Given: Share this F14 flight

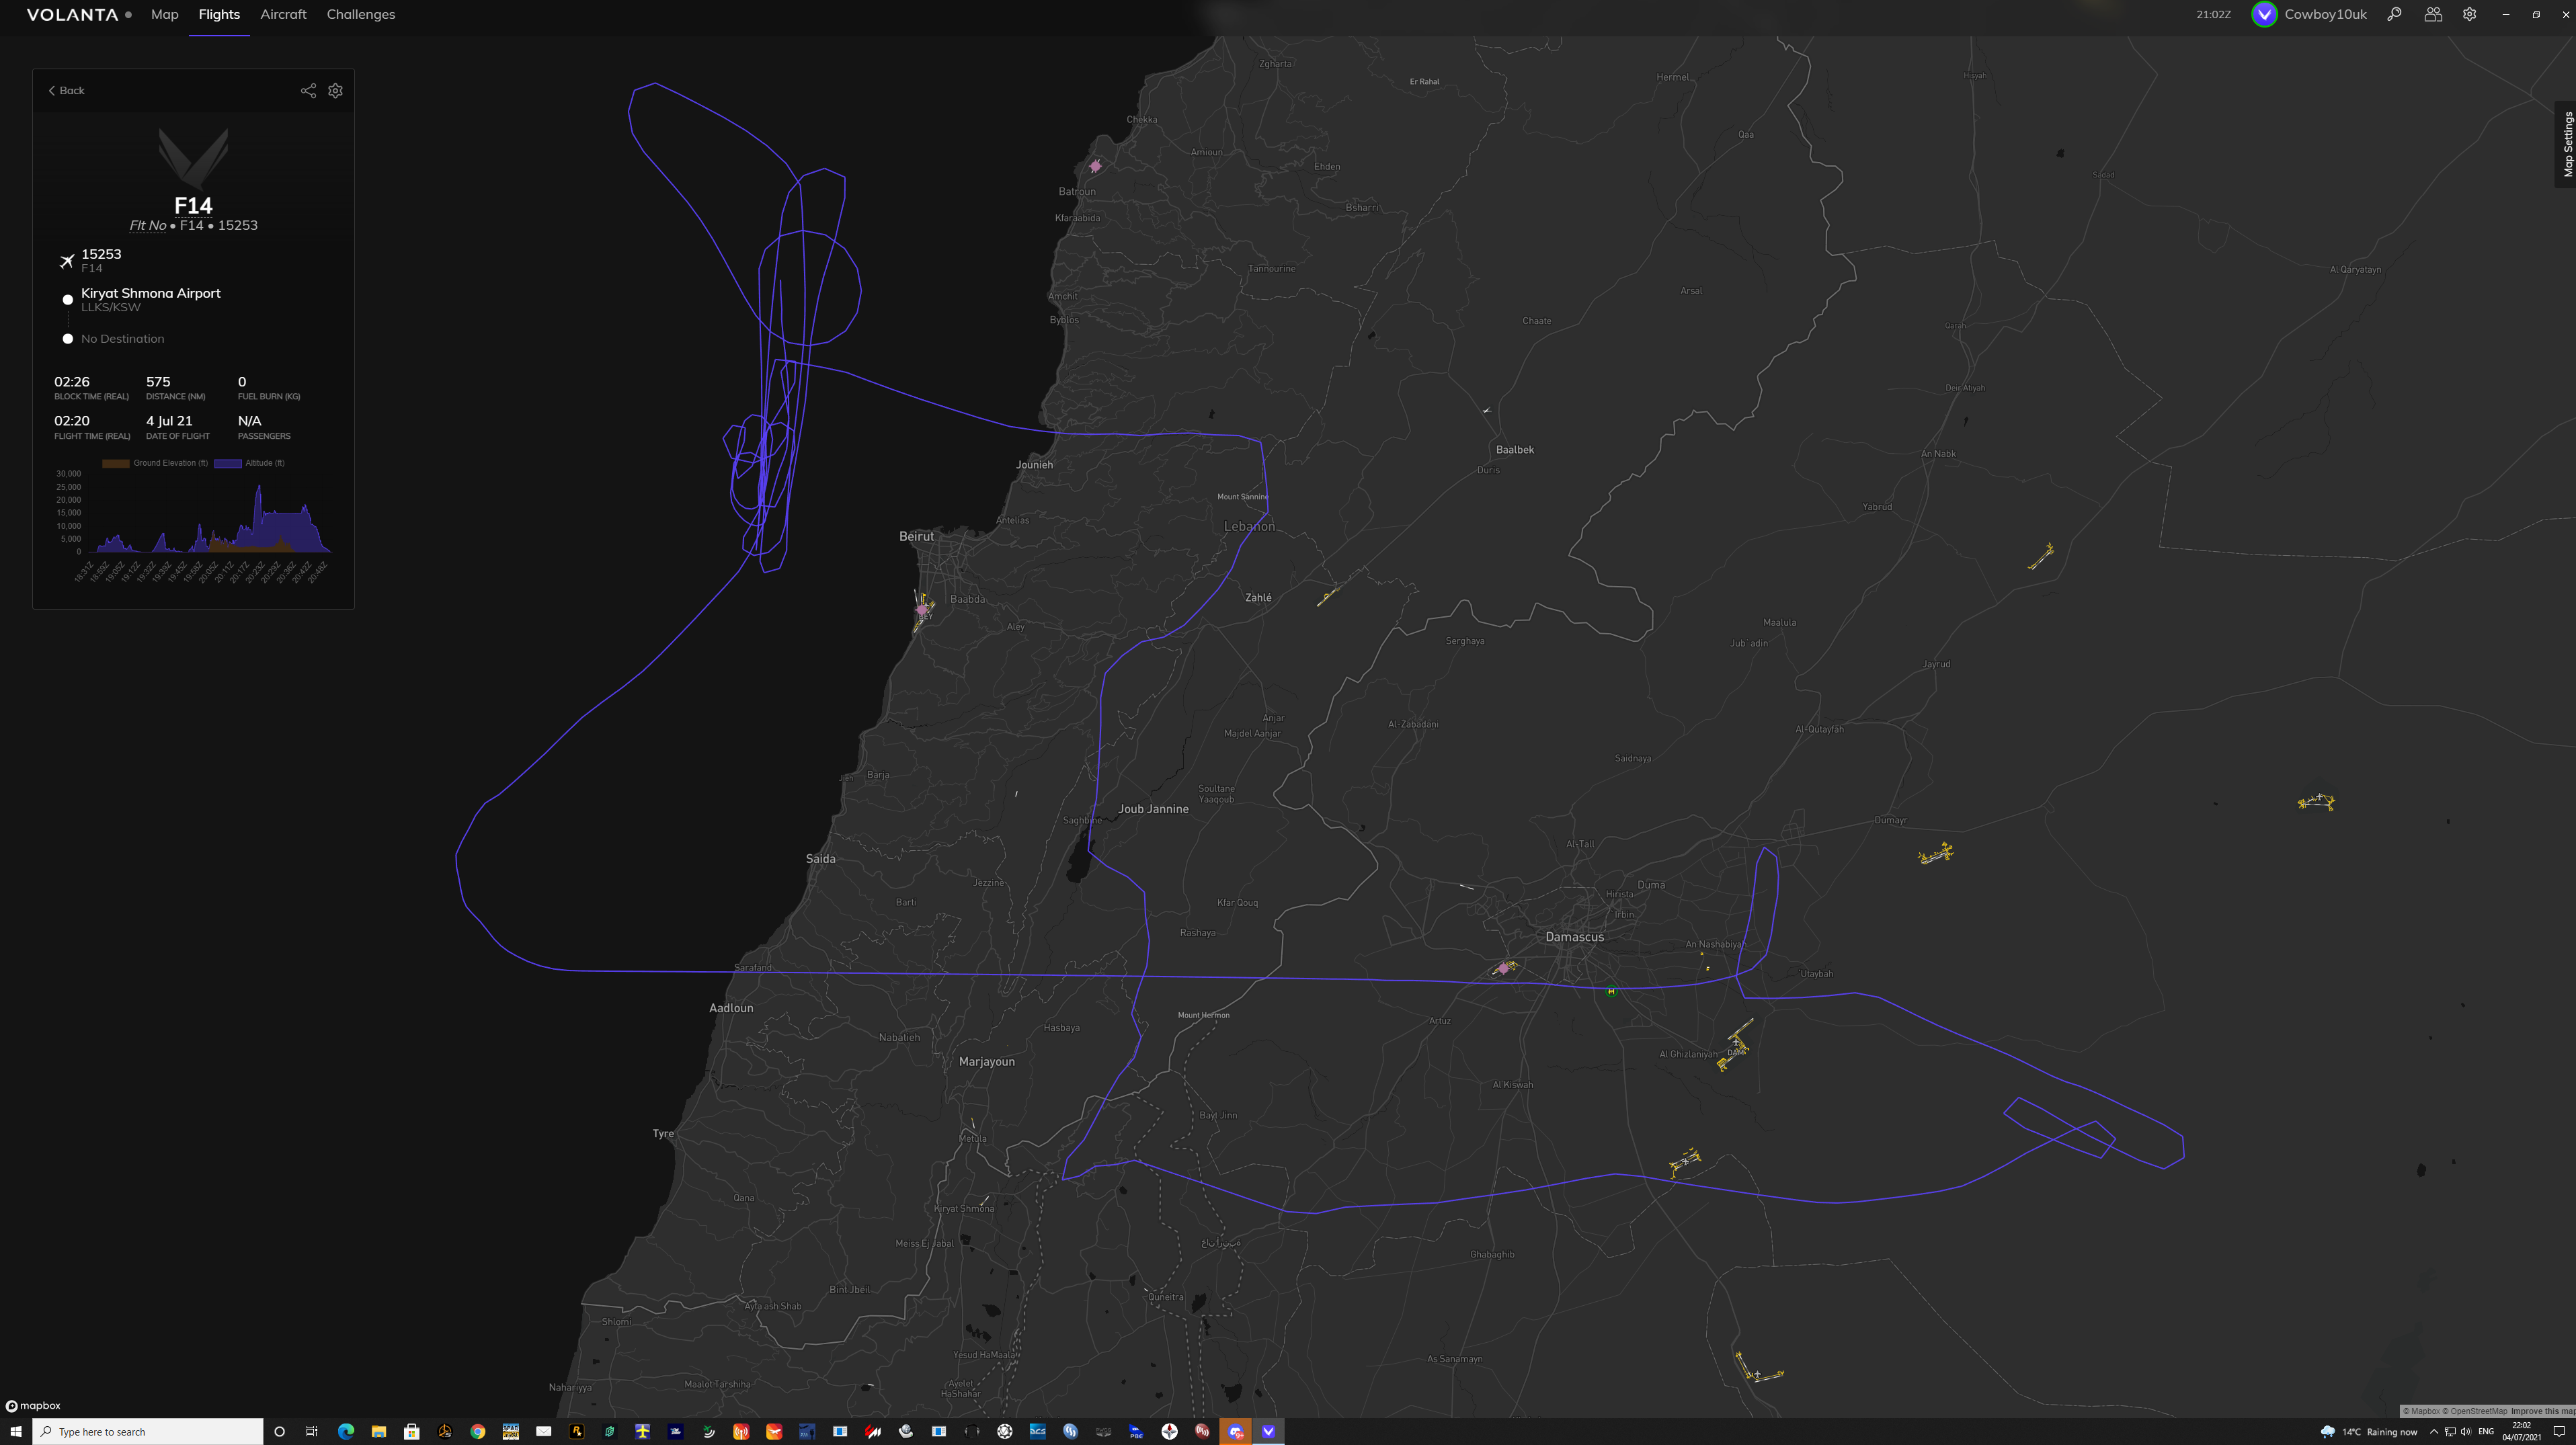Looking at the screenshot, I should click(x=308, y=90).
